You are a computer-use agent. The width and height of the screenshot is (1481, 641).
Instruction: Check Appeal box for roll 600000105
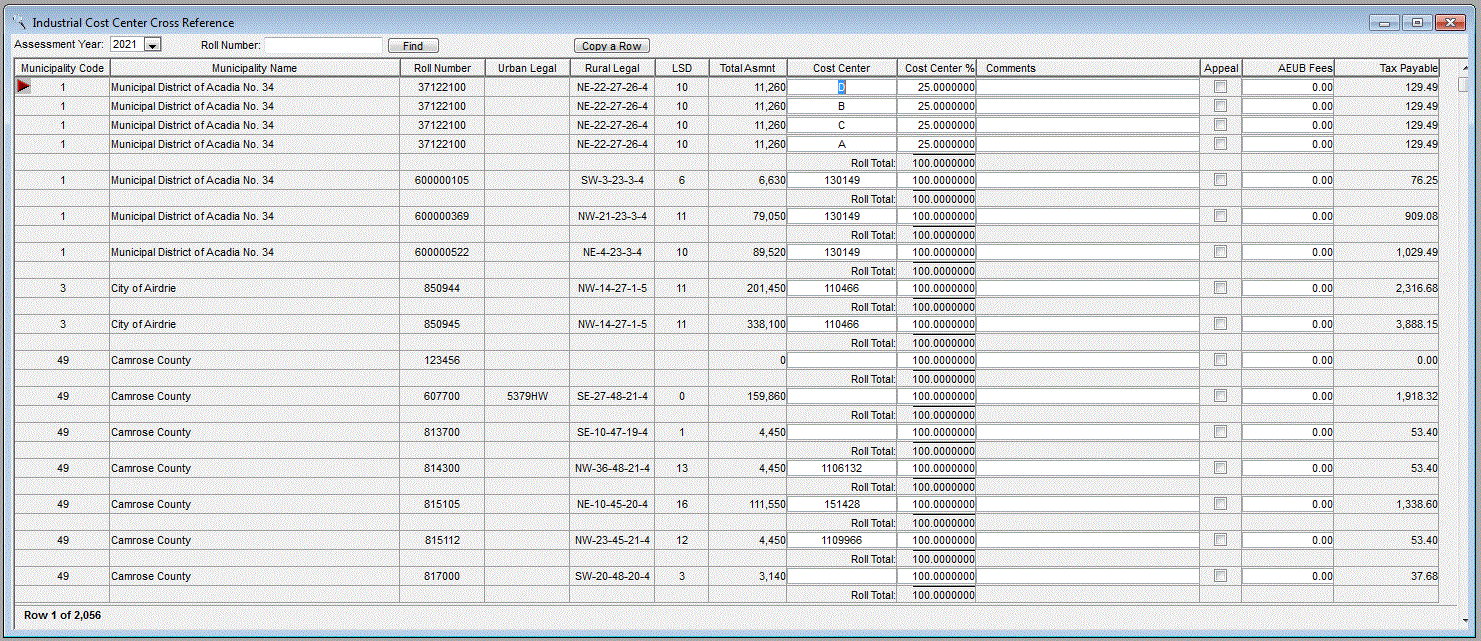[x=1220, y=180]
